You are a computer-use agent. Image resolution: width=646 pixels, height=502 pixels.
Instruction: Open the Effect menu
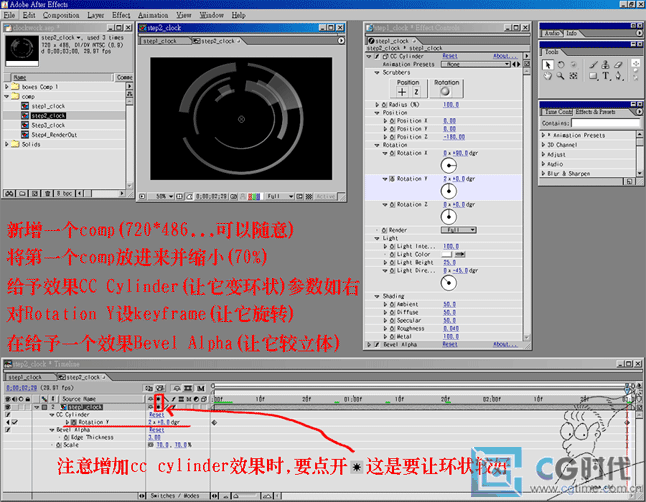click(x=121, y=15)
